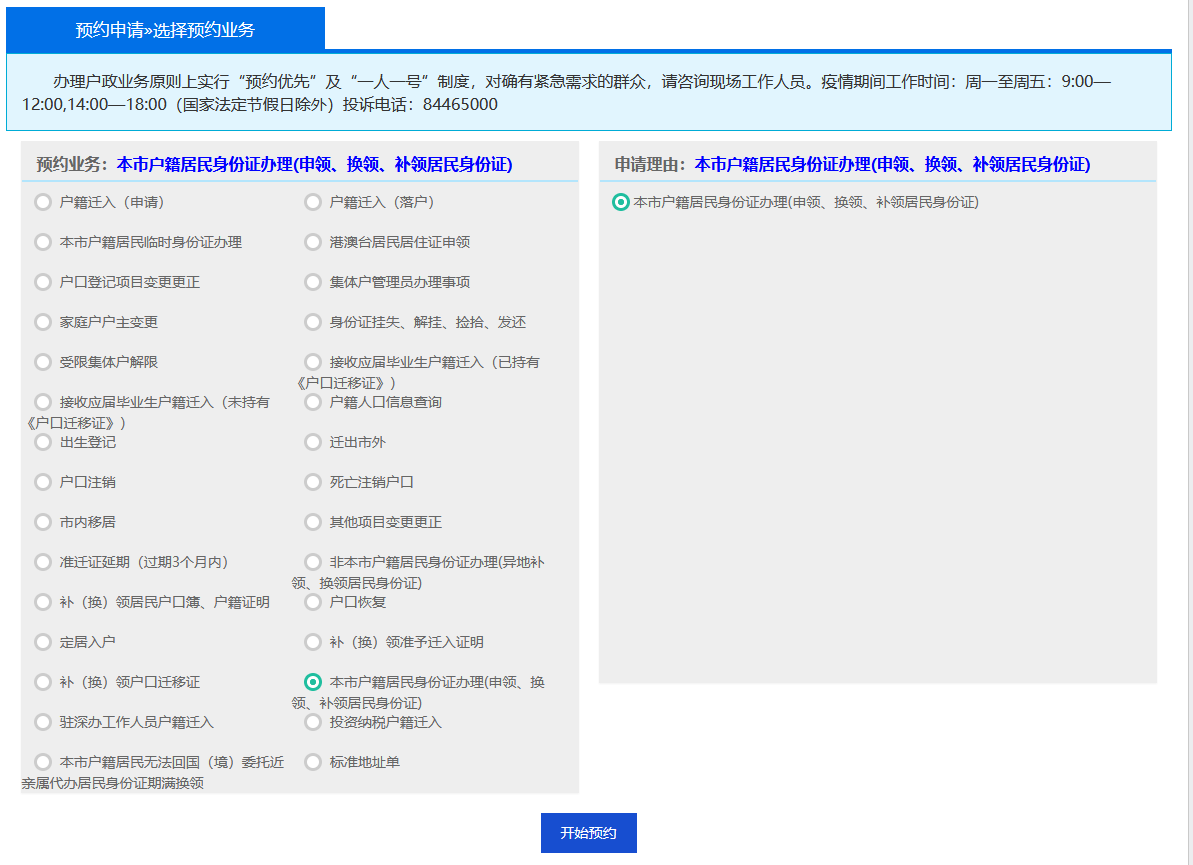This screenshot has width=1193, height=865.
Task: Click selected 本市户籍居民身份证办理 radio in 预约业务 list
Action: (x=313, y=682)
